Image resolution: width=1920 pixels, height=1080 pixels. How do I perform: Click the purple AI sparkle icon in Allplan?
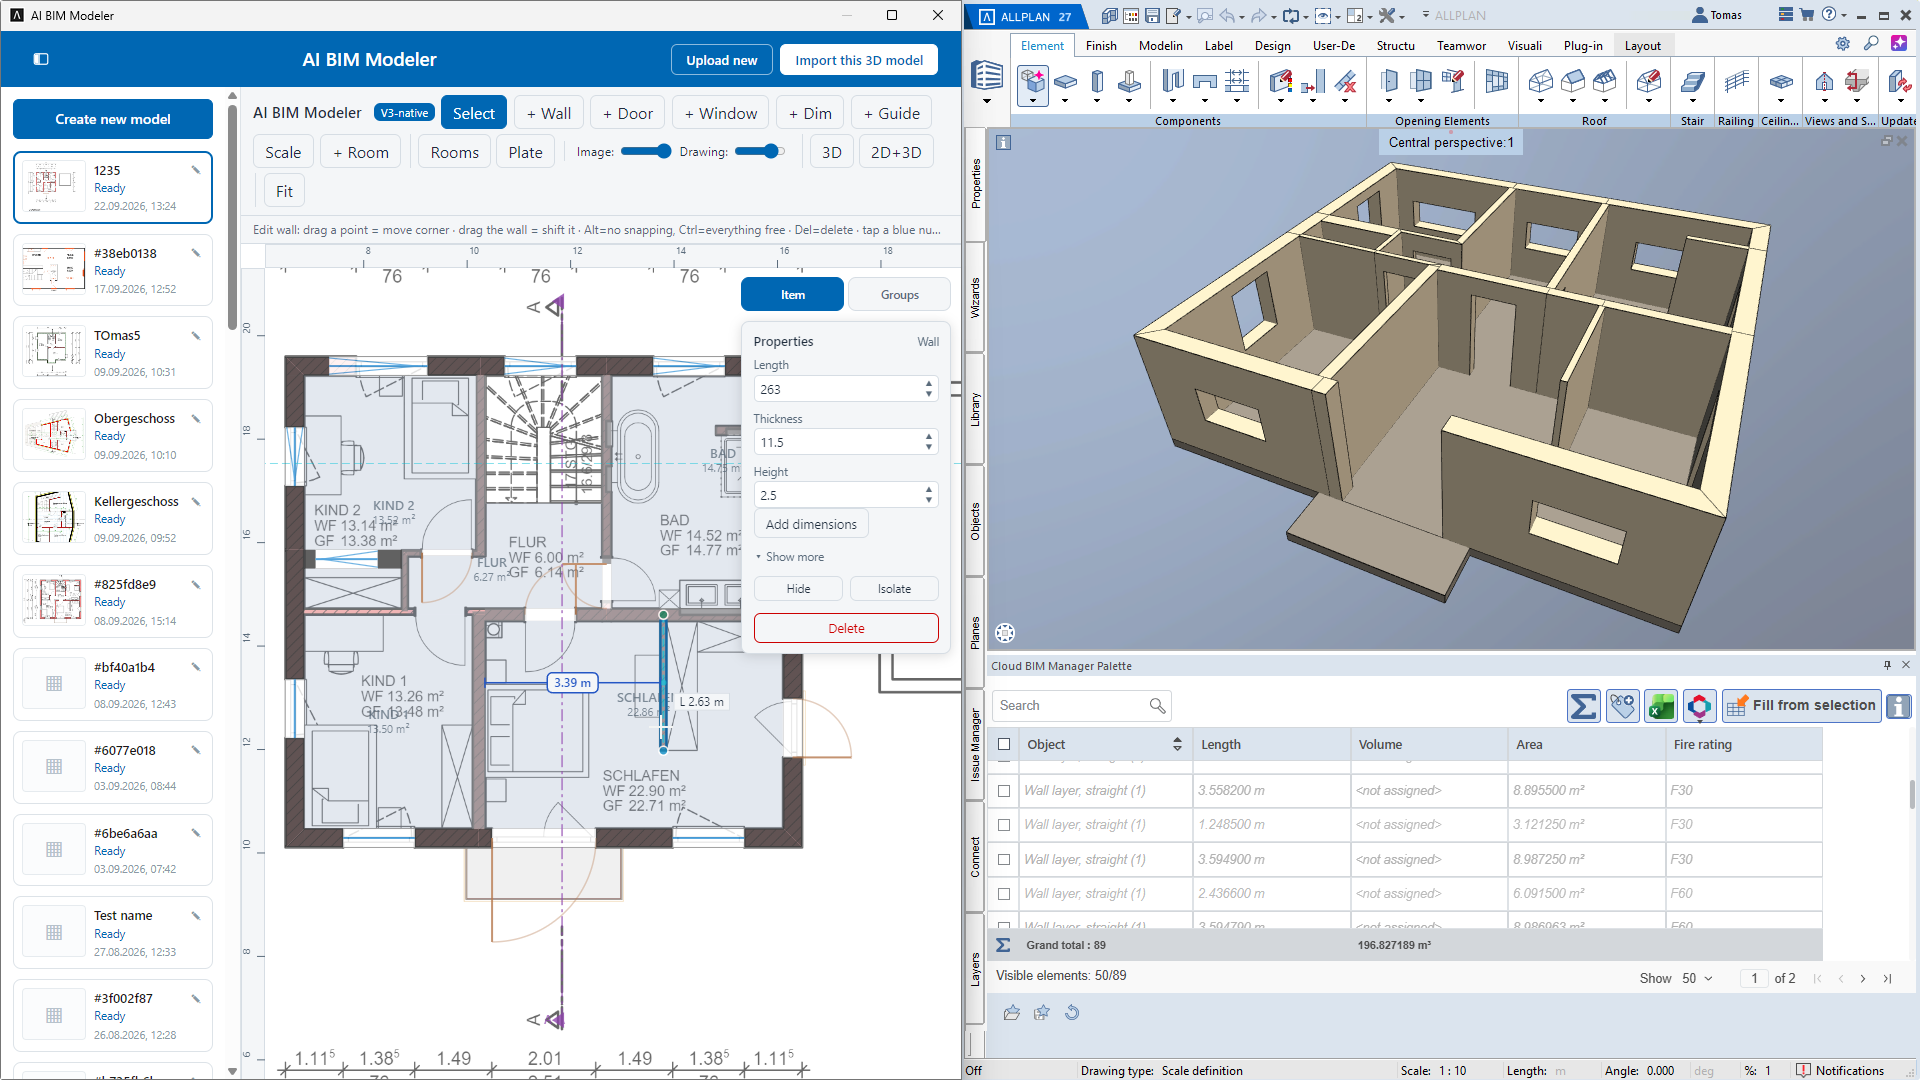1898,44
